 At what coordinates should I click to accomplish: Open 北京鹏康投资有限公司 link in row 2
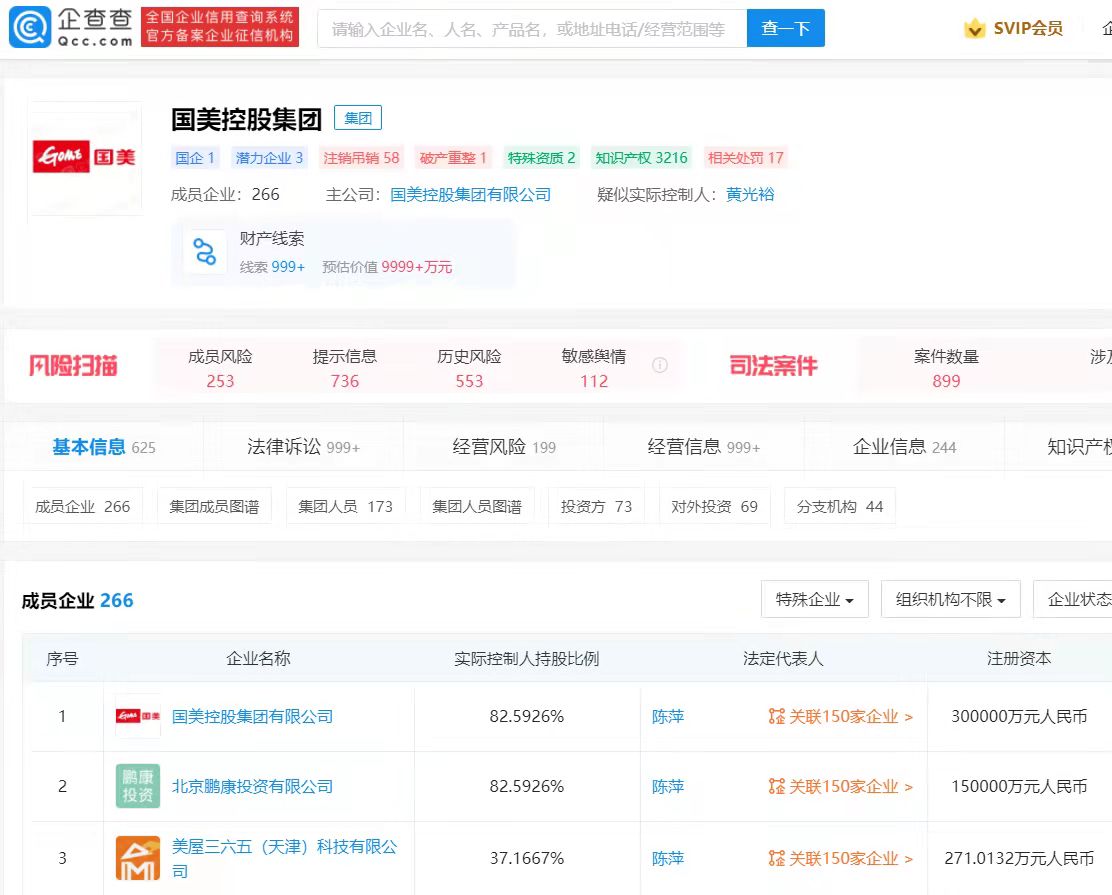[252, 786]
